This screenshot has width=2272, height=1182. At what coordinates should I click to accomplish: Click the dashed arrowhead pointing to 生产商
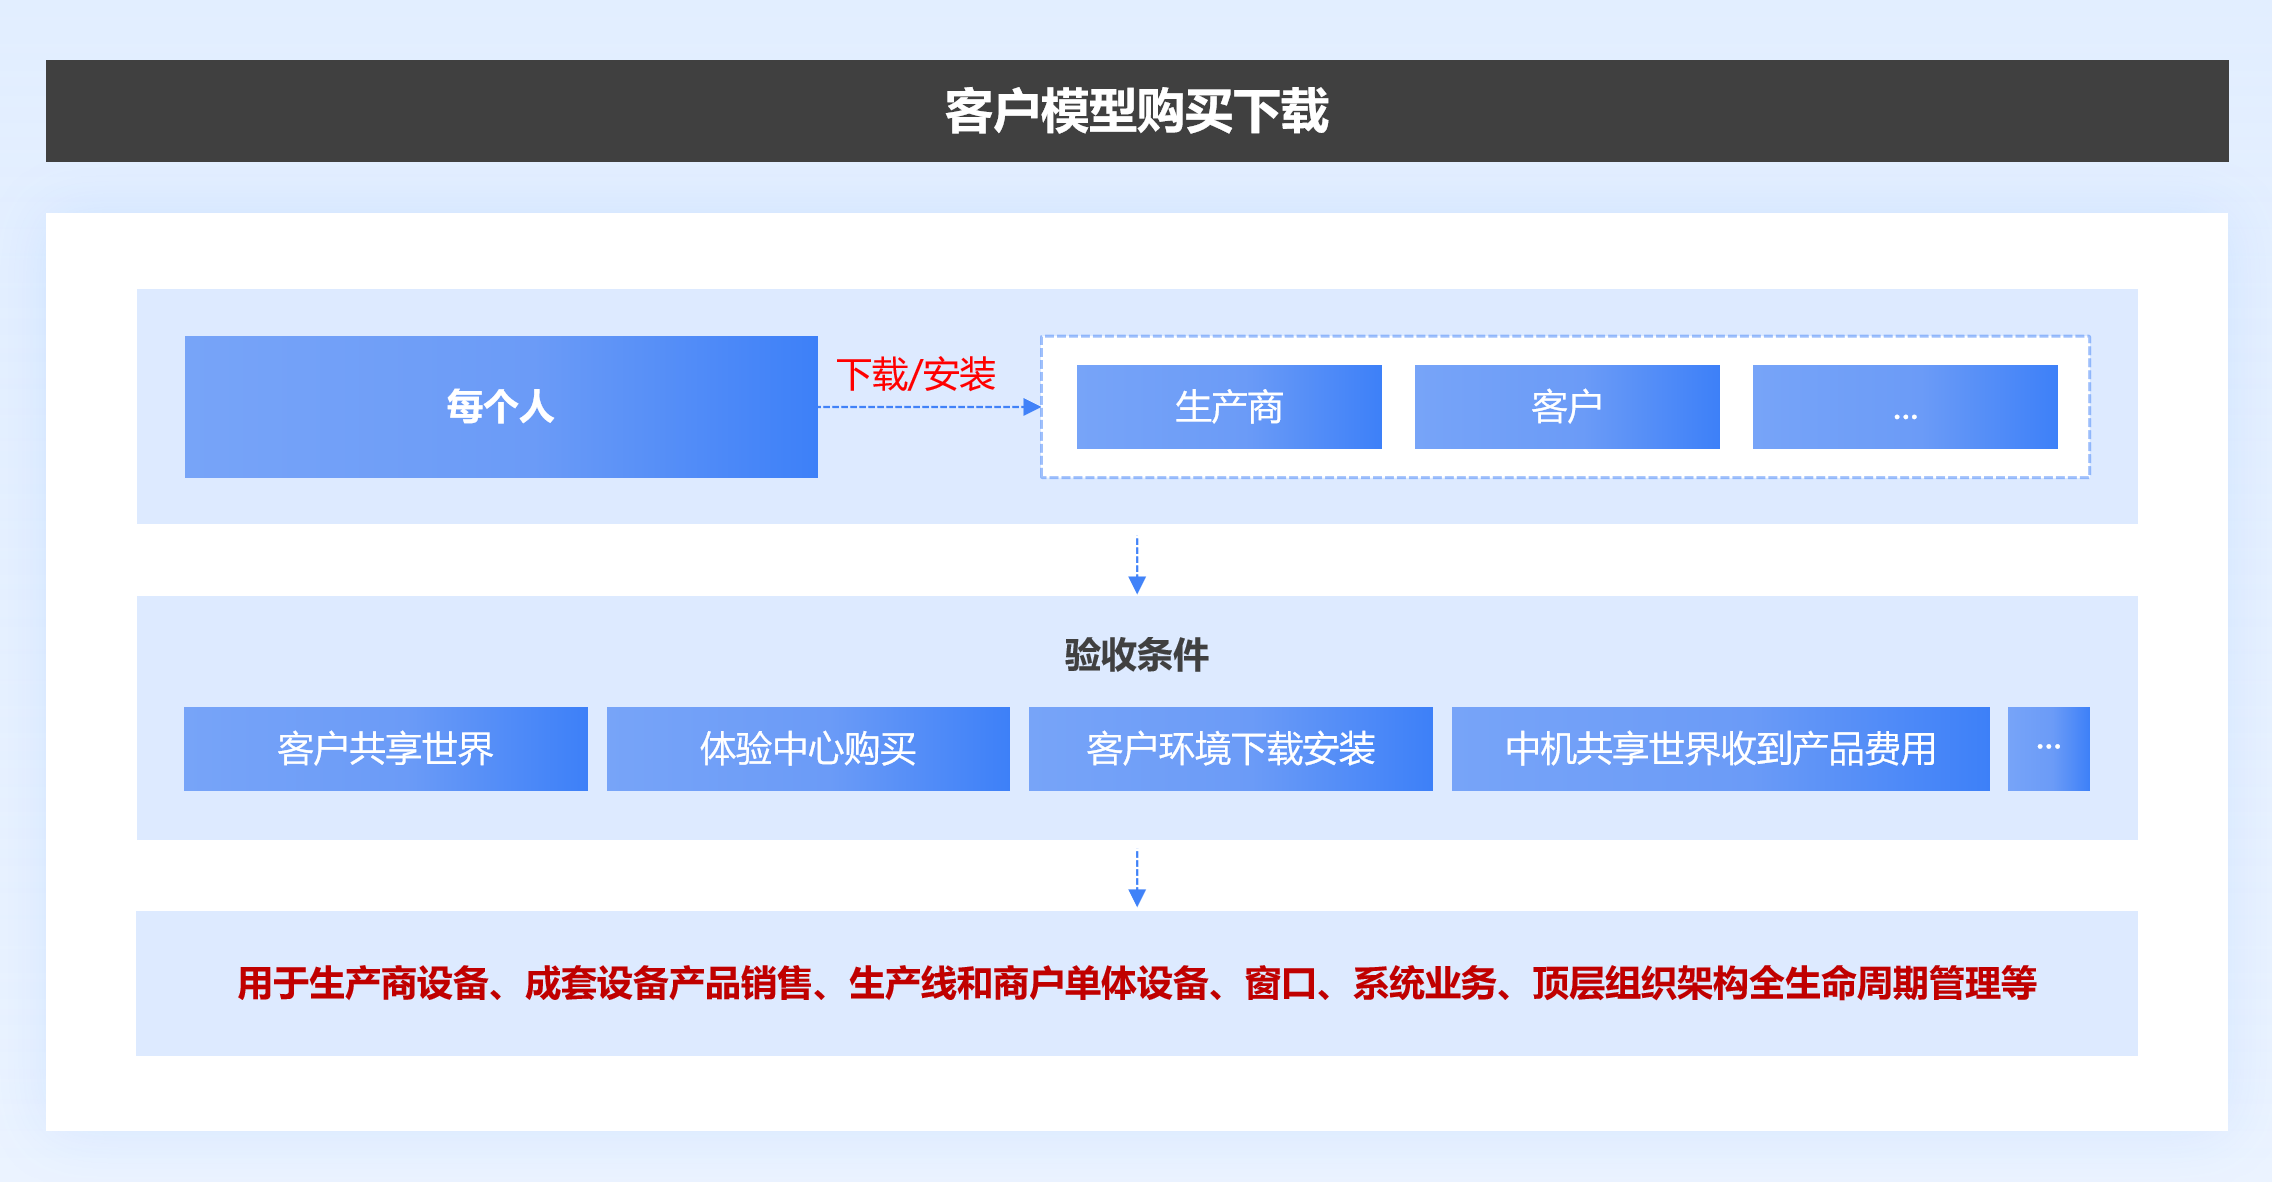click(1032, 407)
